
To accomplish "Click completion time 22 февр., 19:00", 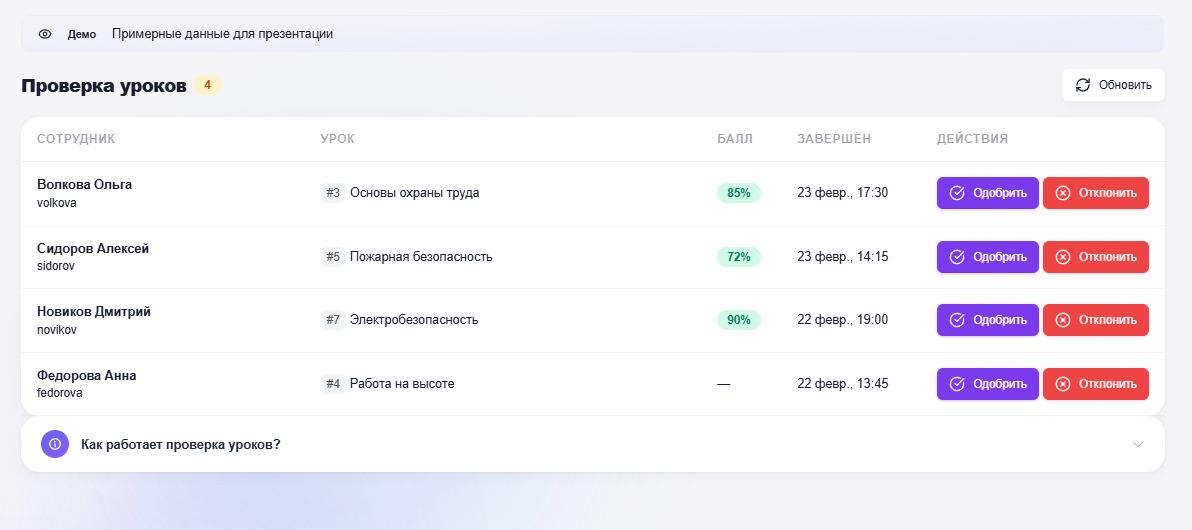I will coord(842,320).
